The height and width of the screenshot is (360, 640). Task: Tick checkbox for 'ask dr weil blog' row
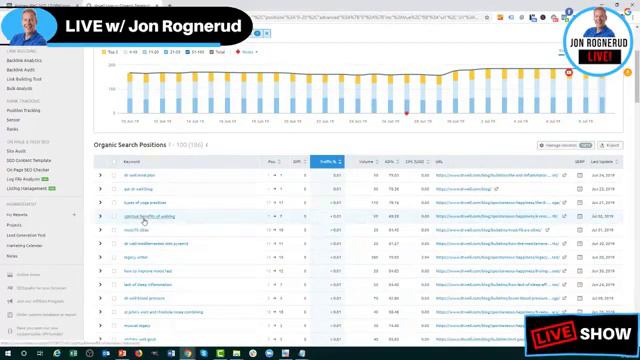click(114, 189)
